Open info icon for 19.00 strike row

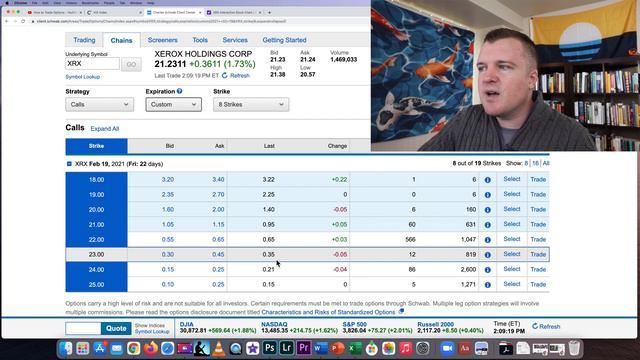[x=487, y=195]
